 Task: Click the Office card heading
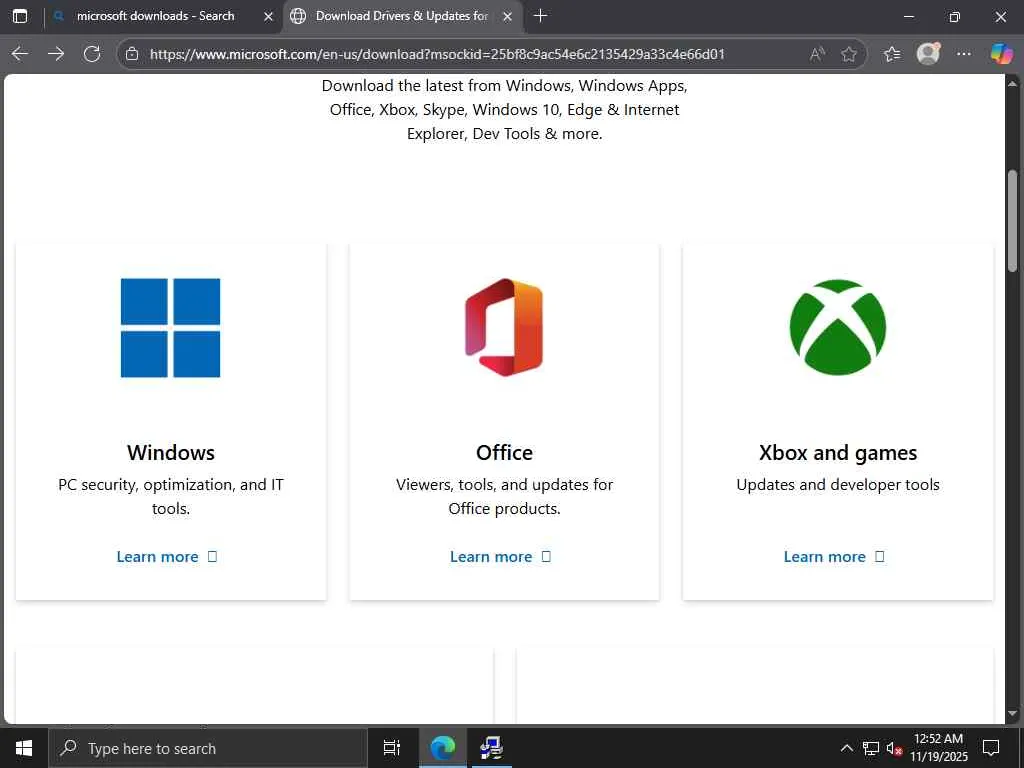(504, 453)
